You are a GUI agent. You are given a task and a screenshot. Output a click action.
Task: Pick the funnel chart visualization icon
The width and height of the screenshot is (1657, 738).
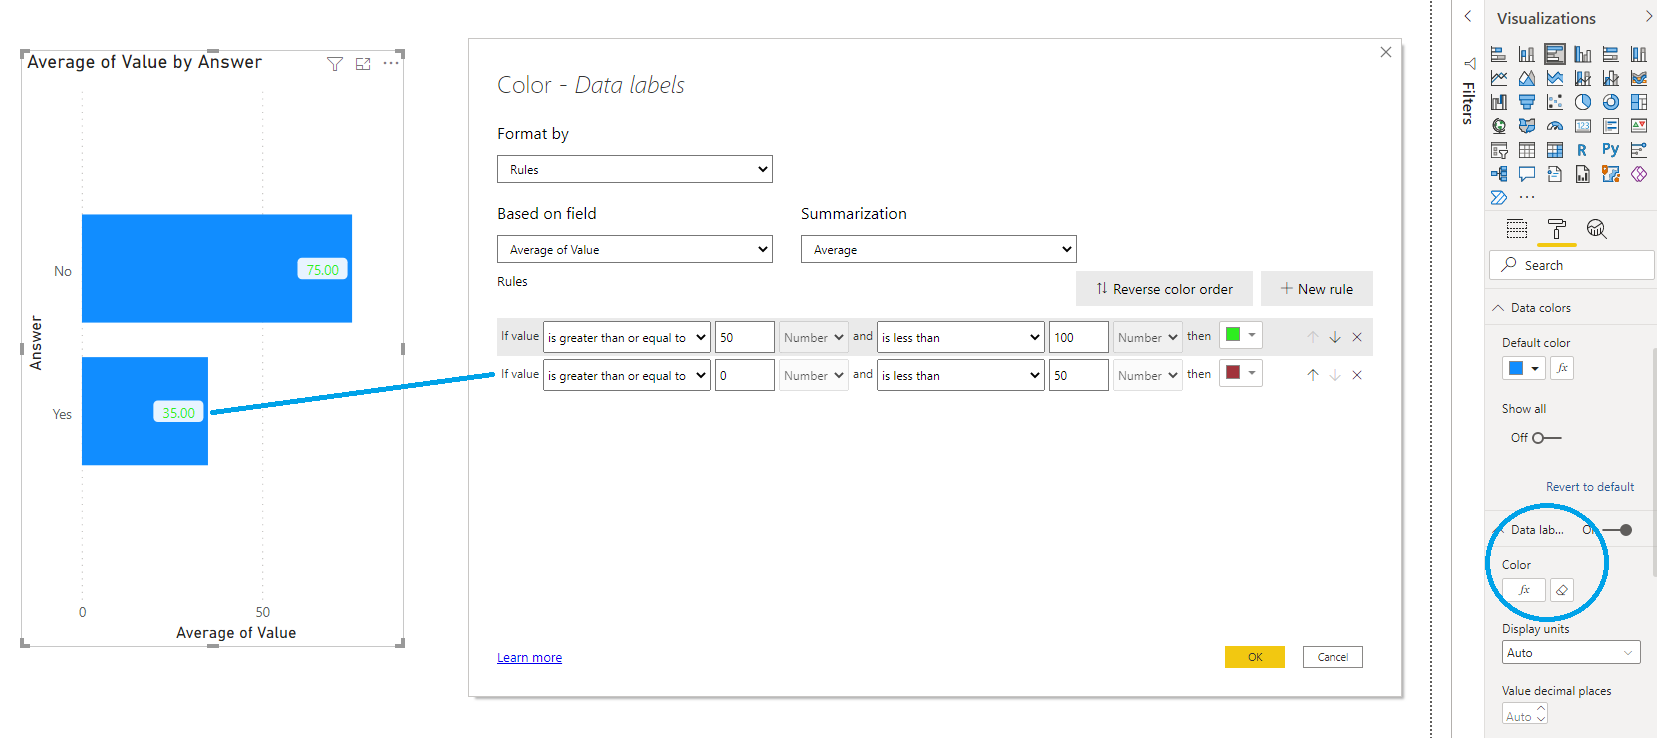point(1527,102)
